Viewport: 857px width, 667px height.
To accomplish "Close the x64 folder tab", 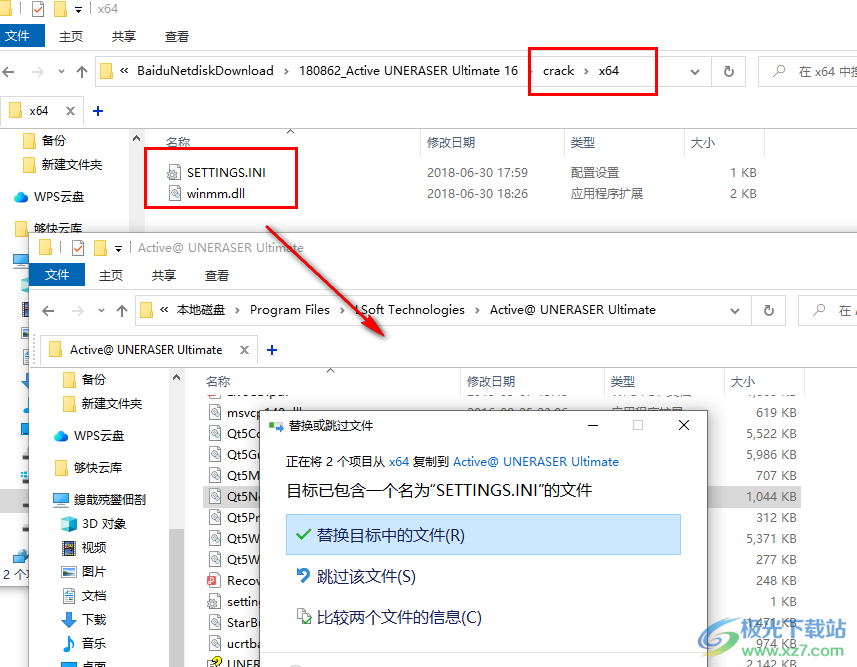I will (x=70, y=111).
